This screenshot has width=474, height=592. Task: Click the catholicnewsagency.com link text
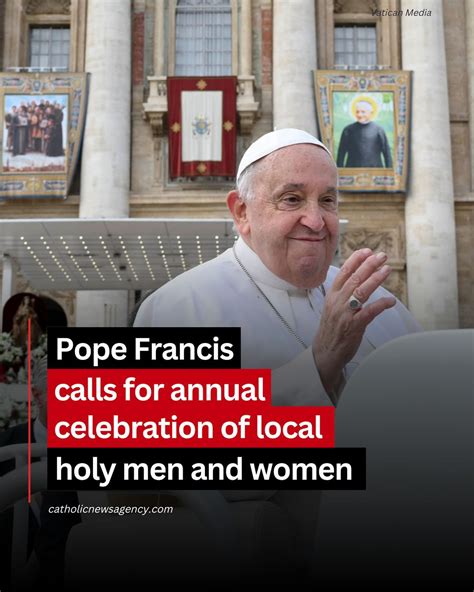[x=111, y=509]
